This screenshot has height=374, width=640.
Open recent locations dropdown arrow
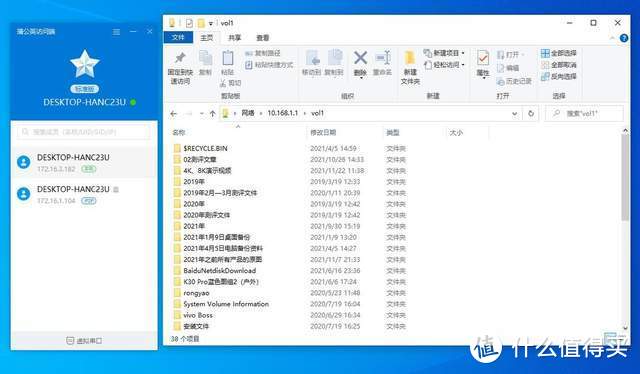201,114
